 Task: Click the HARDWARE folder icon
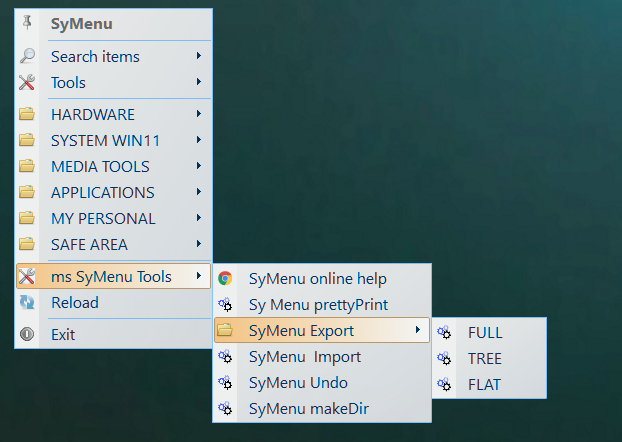[27, 114]
